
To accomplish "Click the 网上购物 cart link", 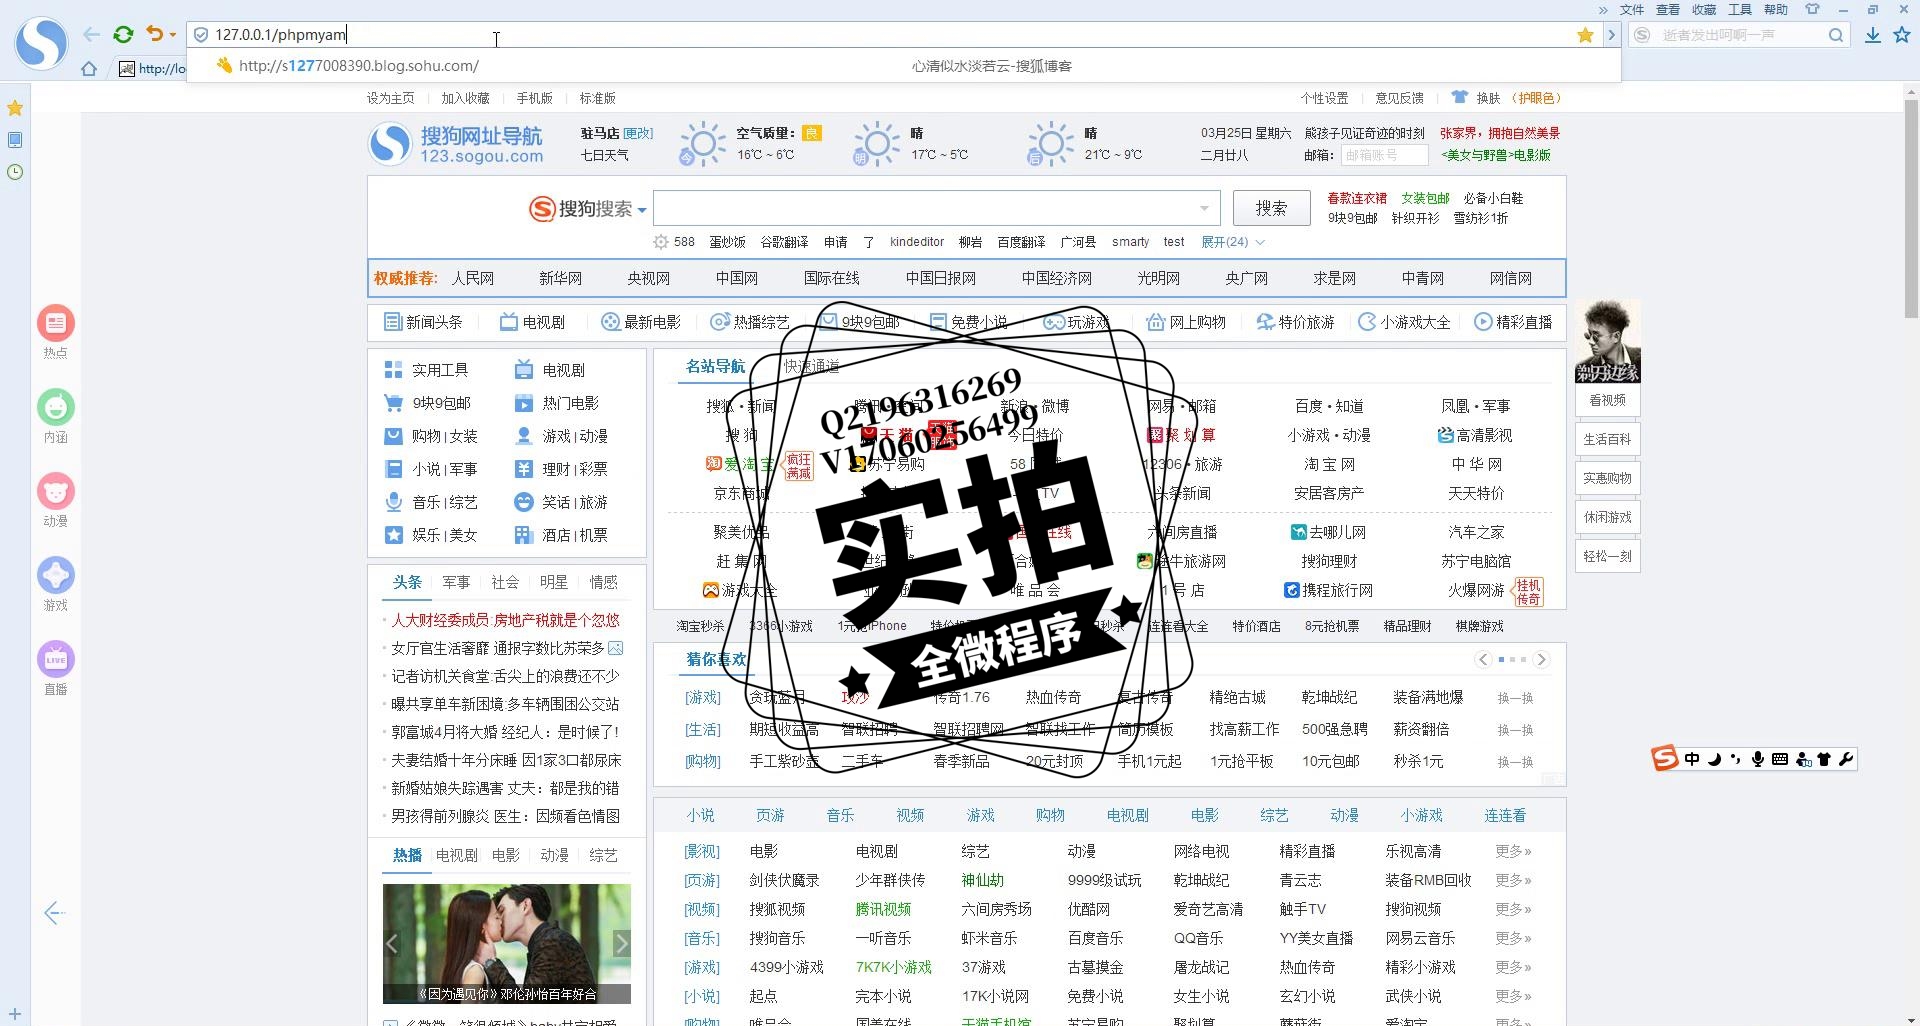I will pyautogui.click(x=1186, y=322).
